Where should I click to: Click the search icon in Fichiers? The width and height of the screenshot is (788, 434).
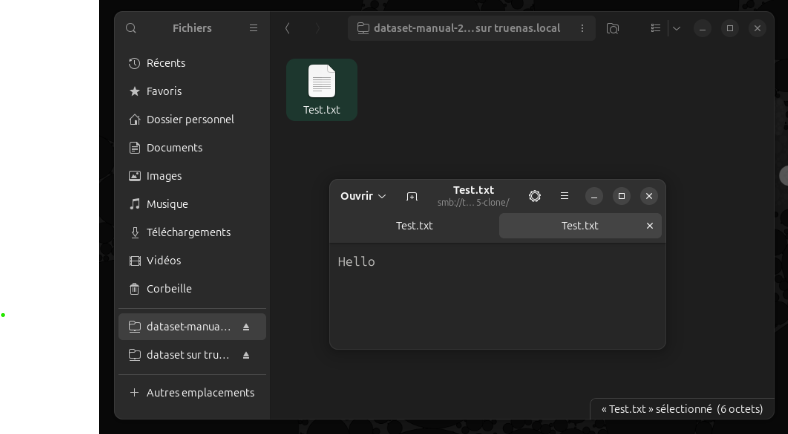(131, 28)
